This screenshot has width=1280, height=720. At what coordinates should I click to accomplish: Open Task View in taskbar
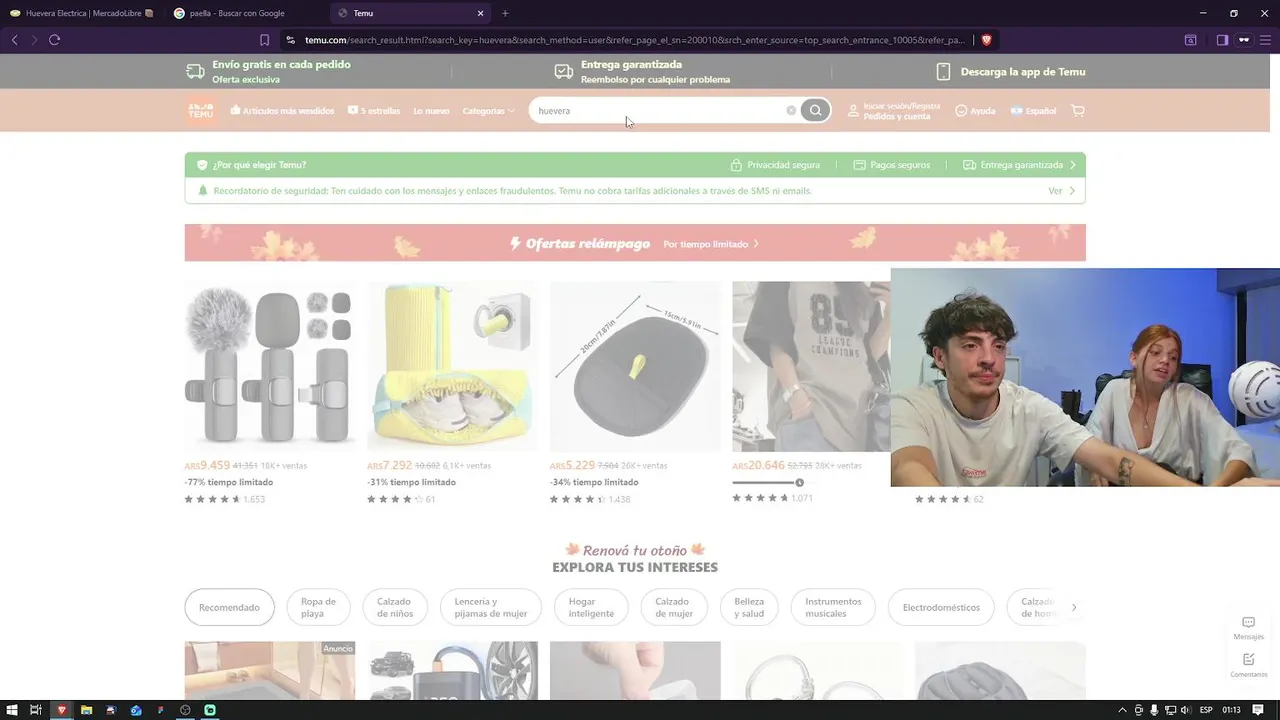tap(36, 710)
